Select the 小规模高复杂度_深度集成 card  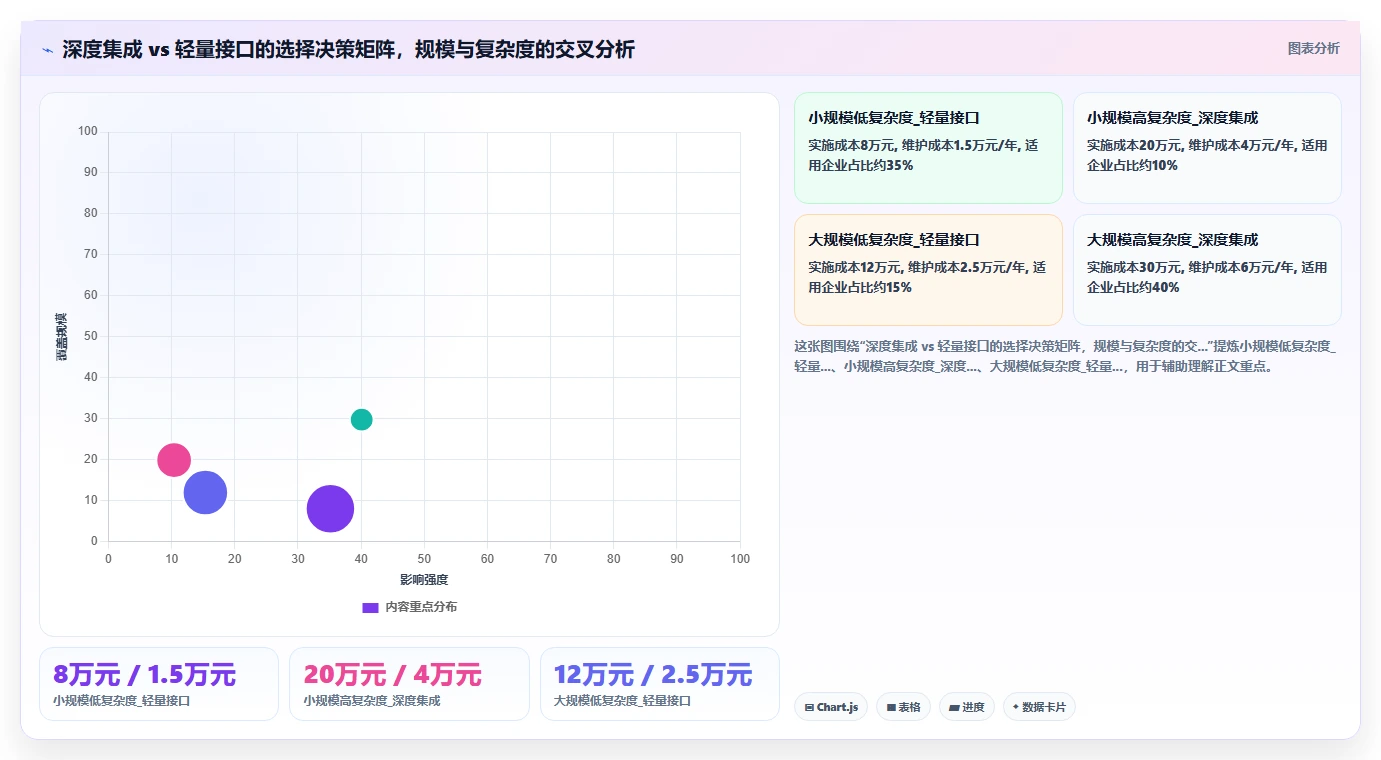click(1207, 148)
